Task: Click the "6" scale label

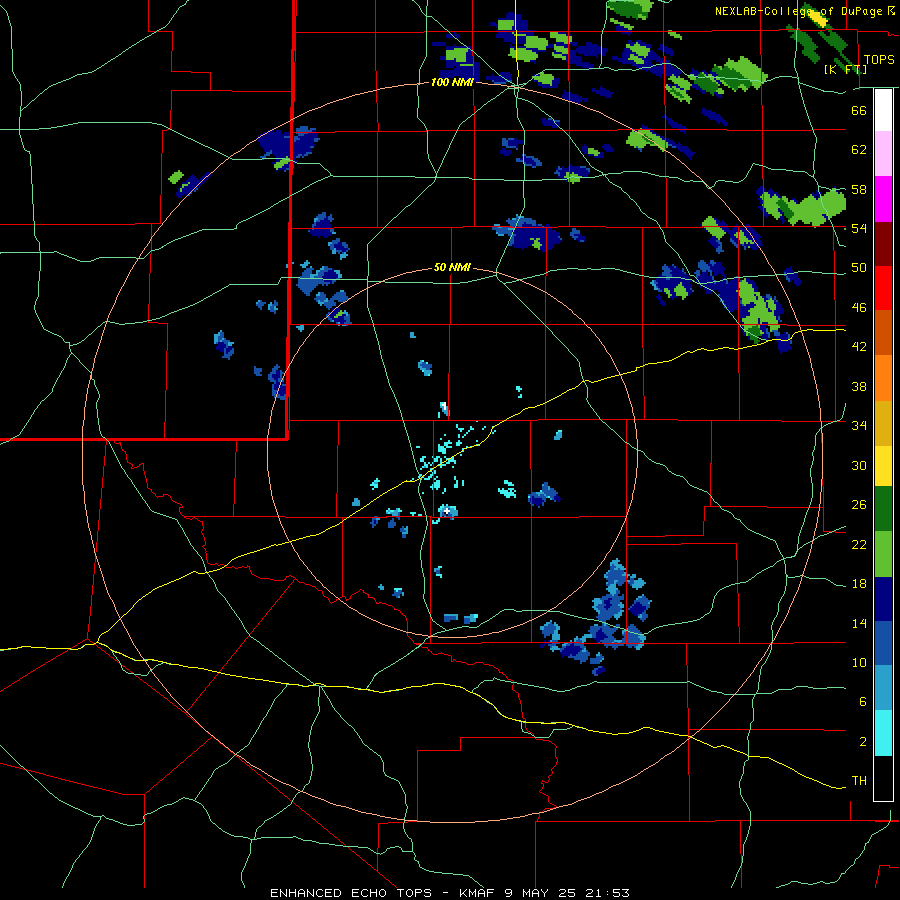Action: tap(862, 702)
